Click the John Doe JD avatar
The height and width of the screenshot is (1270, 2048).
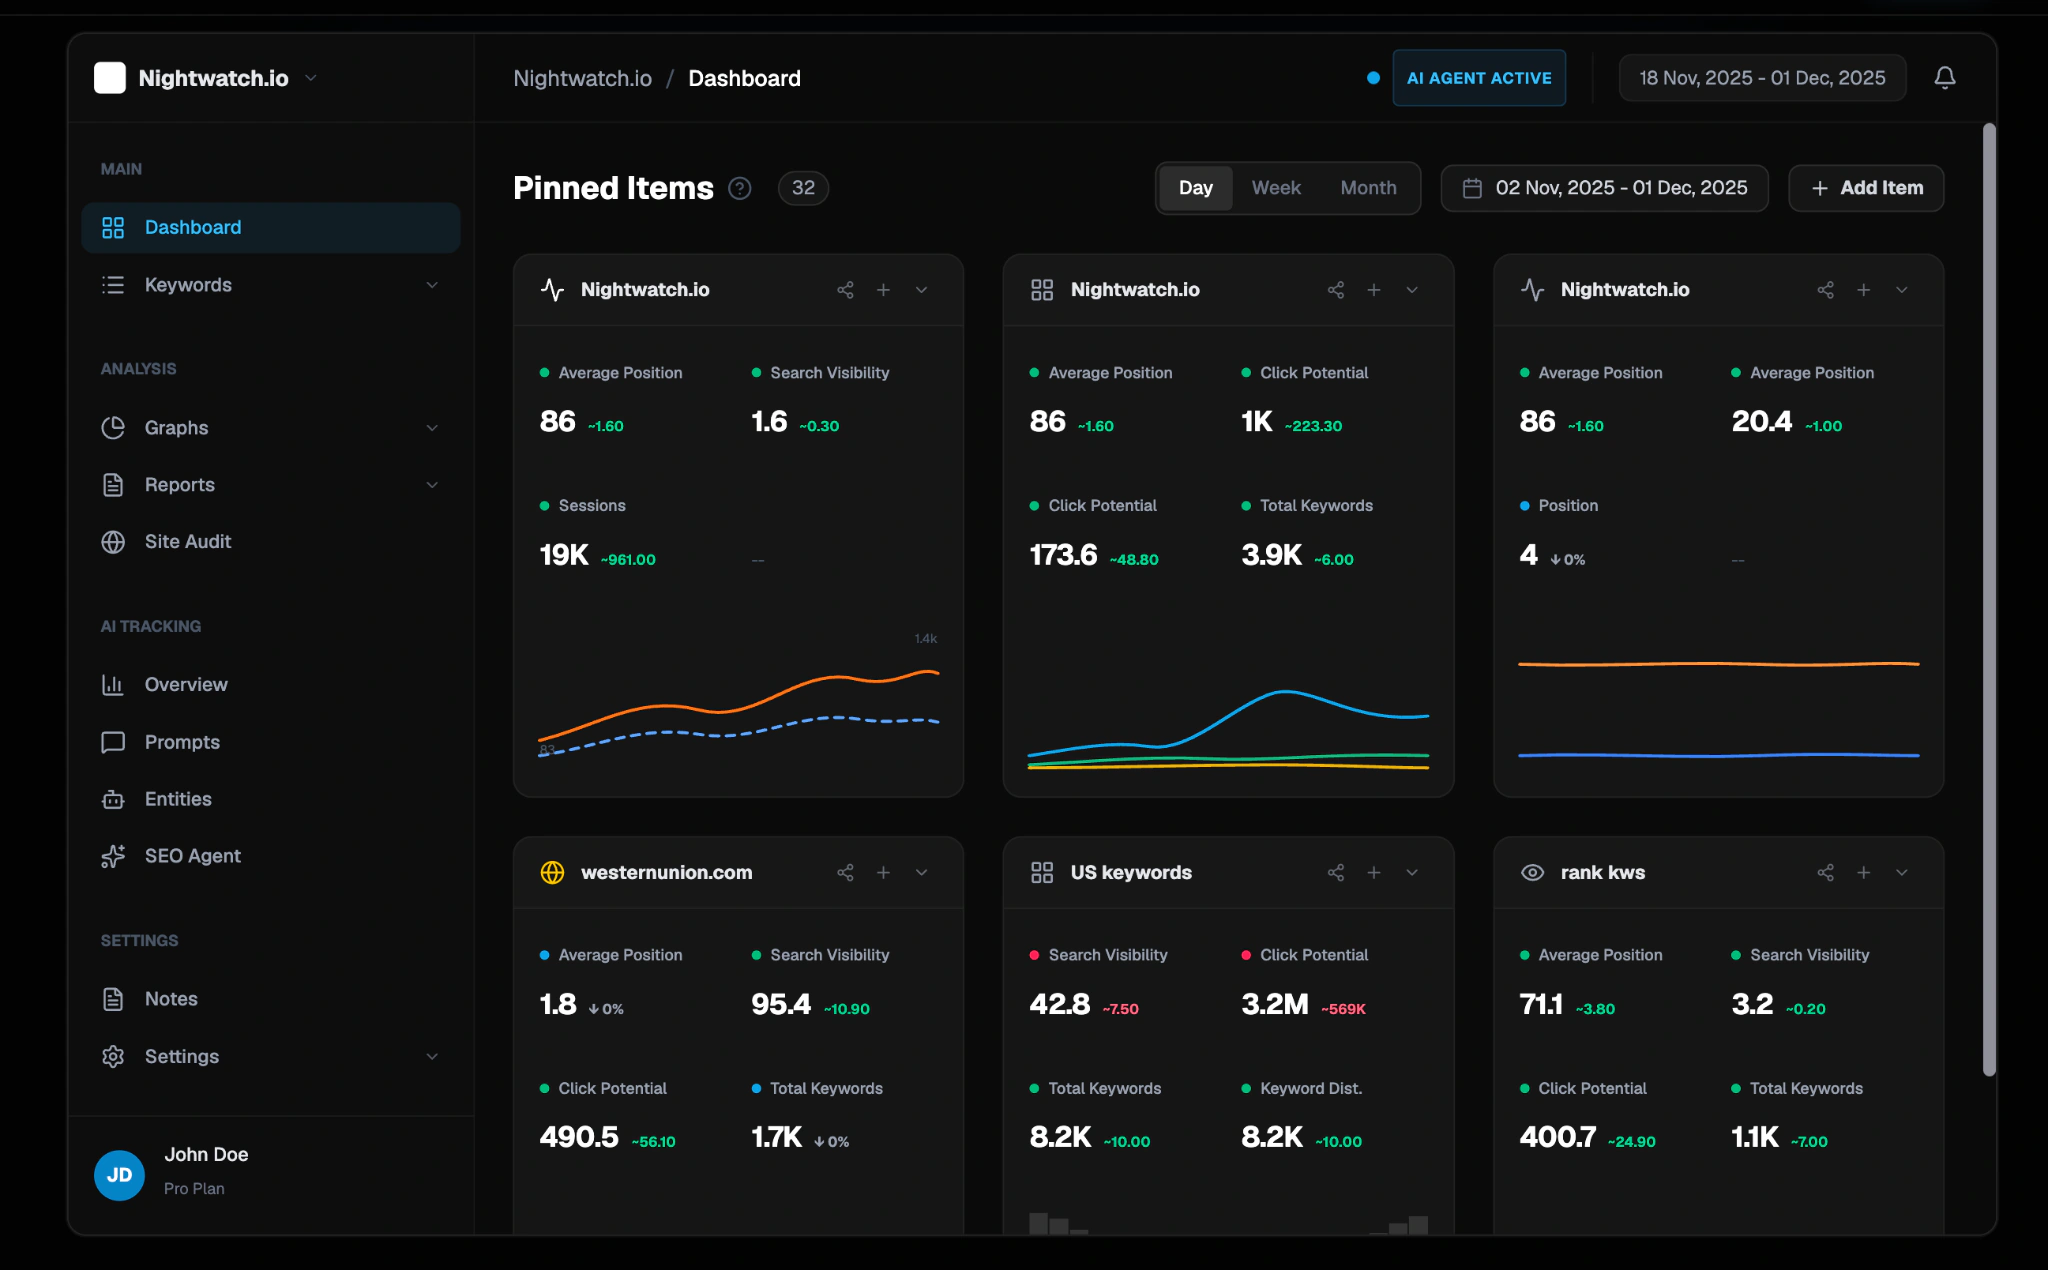point(119,1175)
